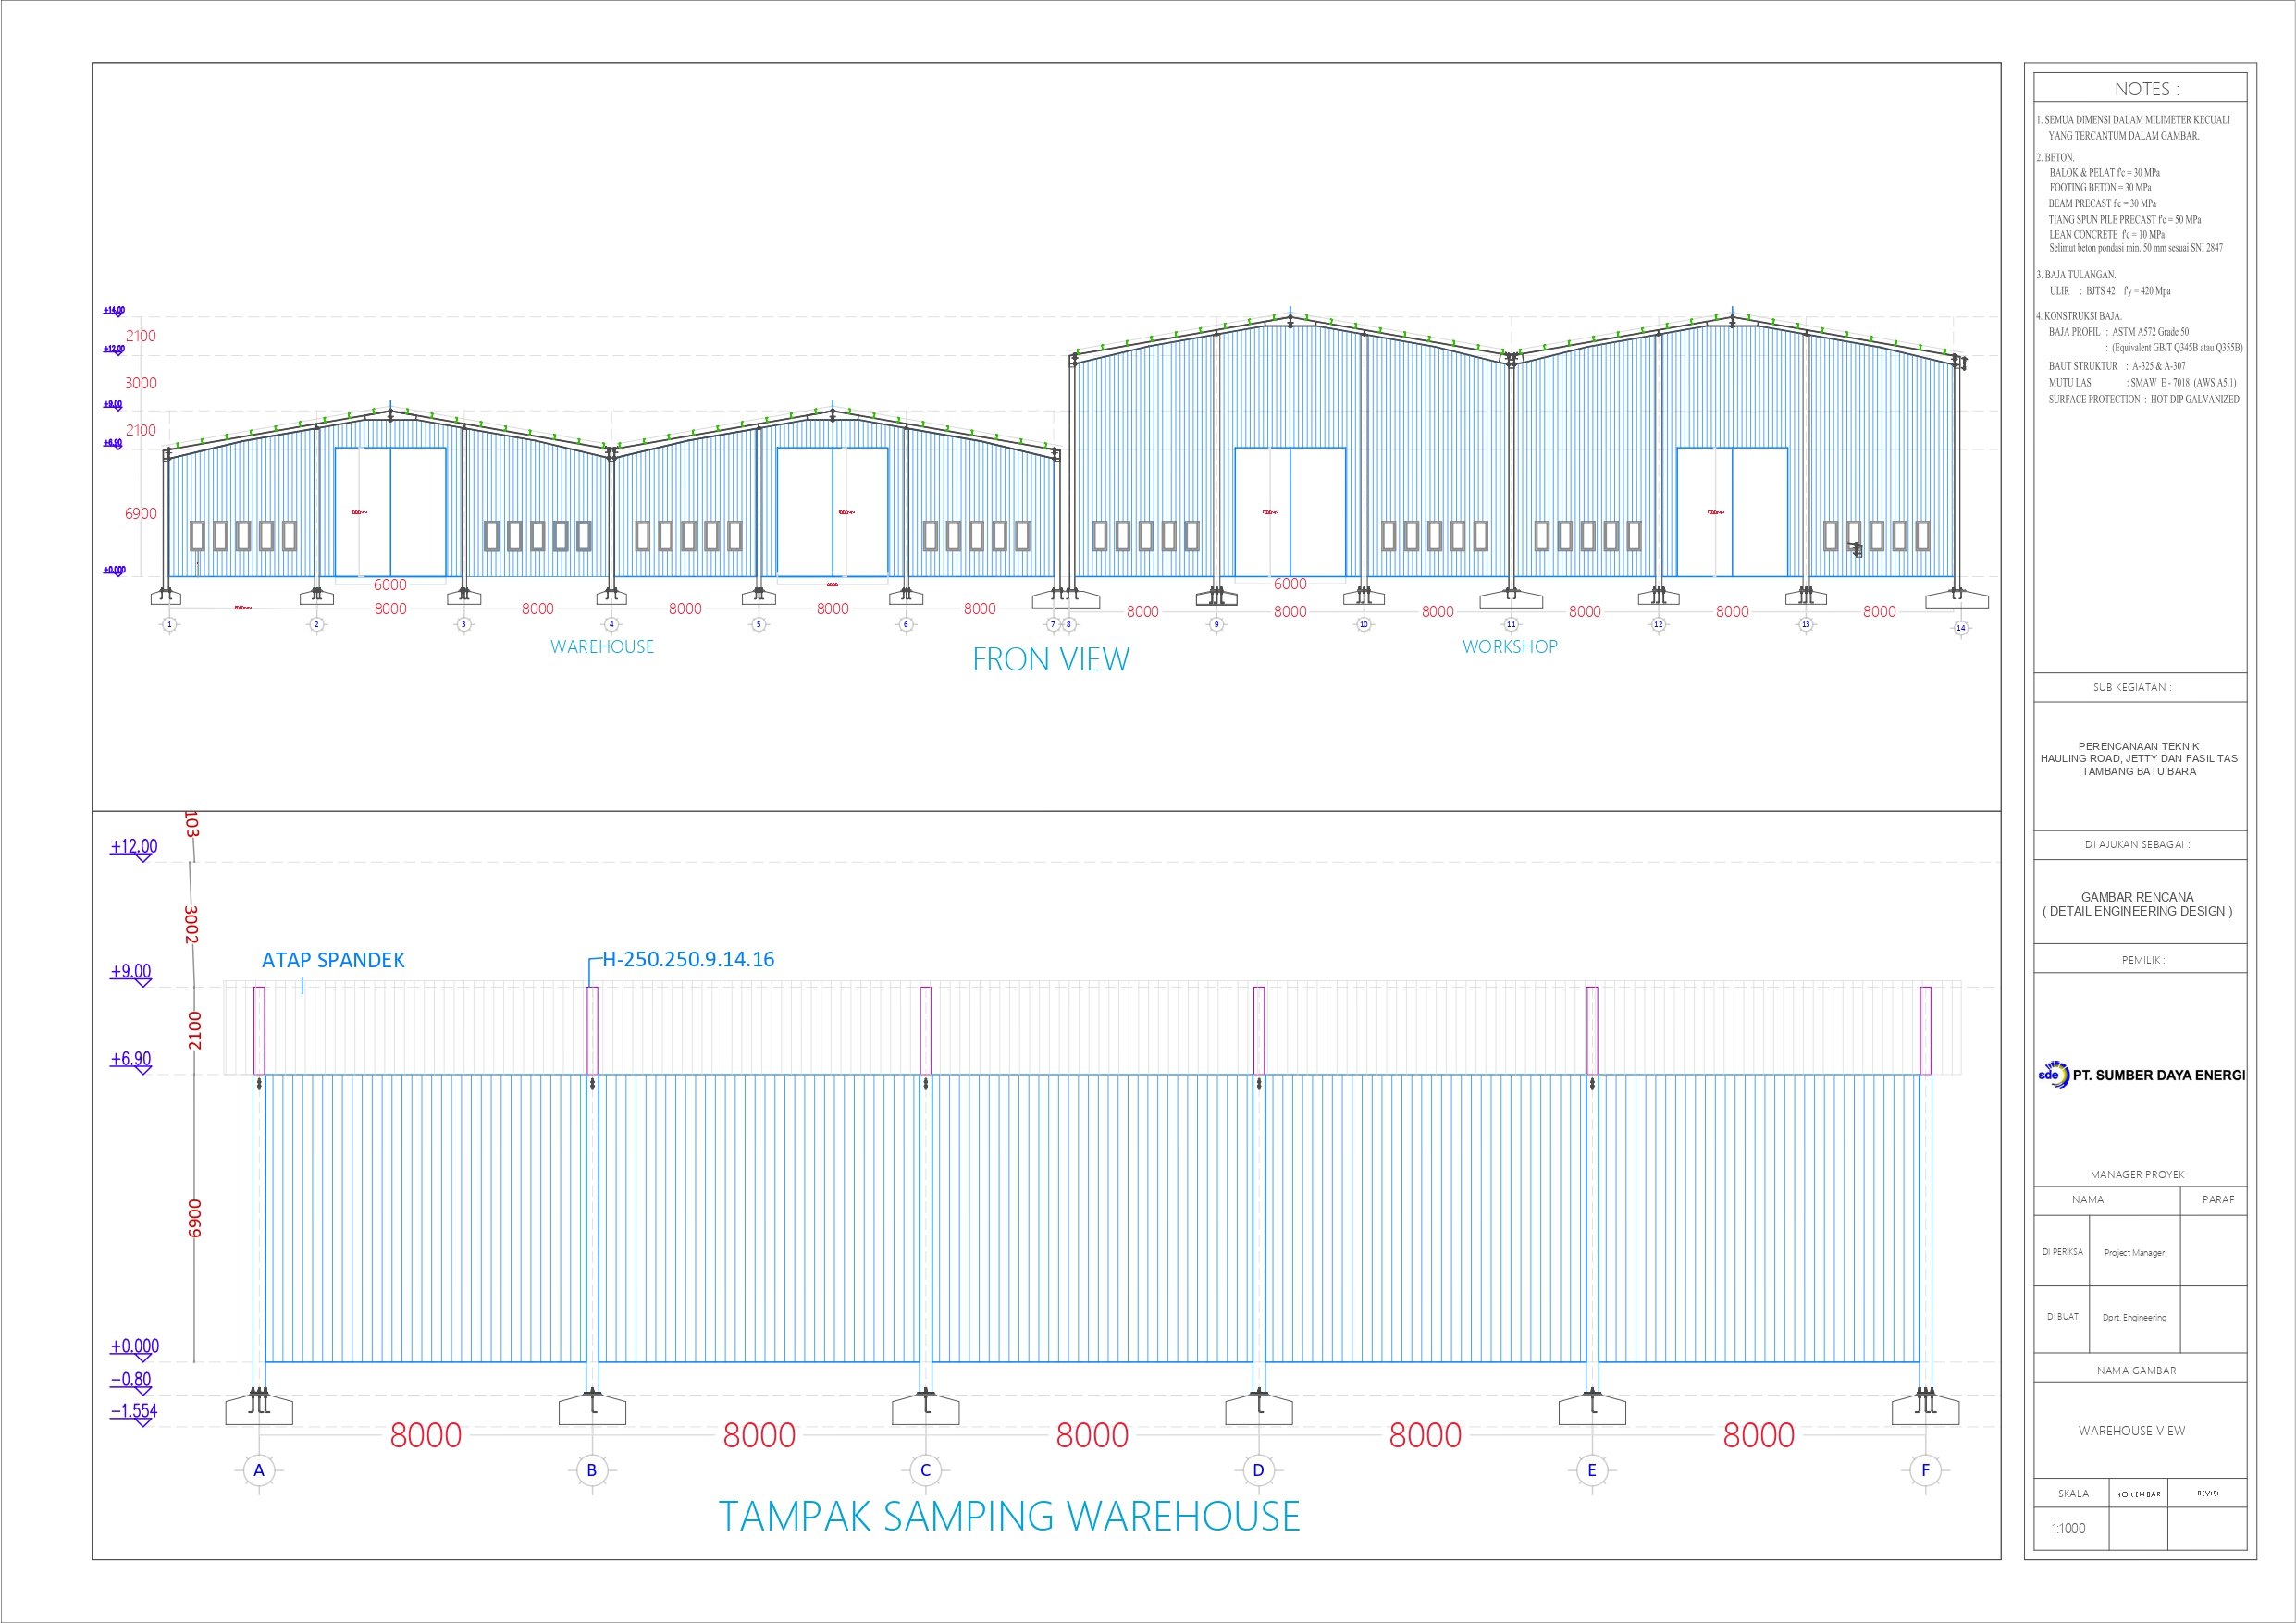2296x1623 pixels.
Task: Click the grid bubble labeled A
Action: click(259, 1470)
